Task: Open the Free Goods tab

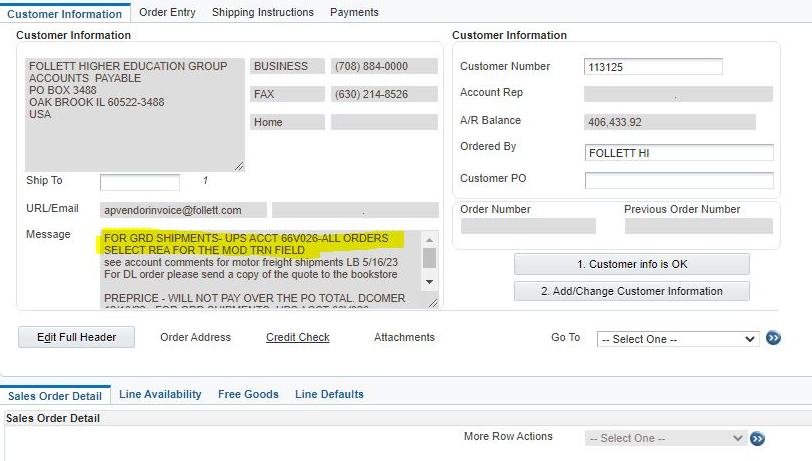Action: [248, 394]
